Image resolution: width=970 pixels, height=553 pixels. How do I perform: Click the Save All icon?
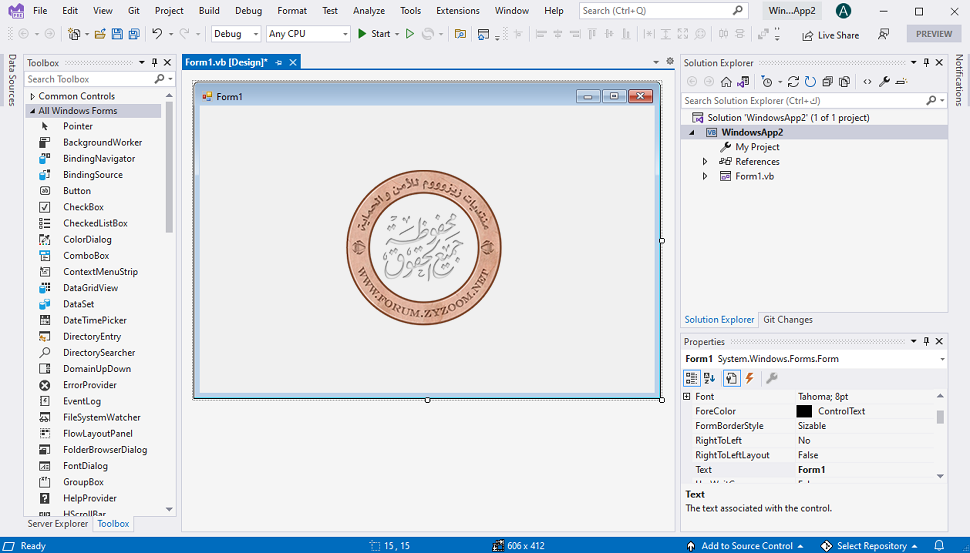134,34
